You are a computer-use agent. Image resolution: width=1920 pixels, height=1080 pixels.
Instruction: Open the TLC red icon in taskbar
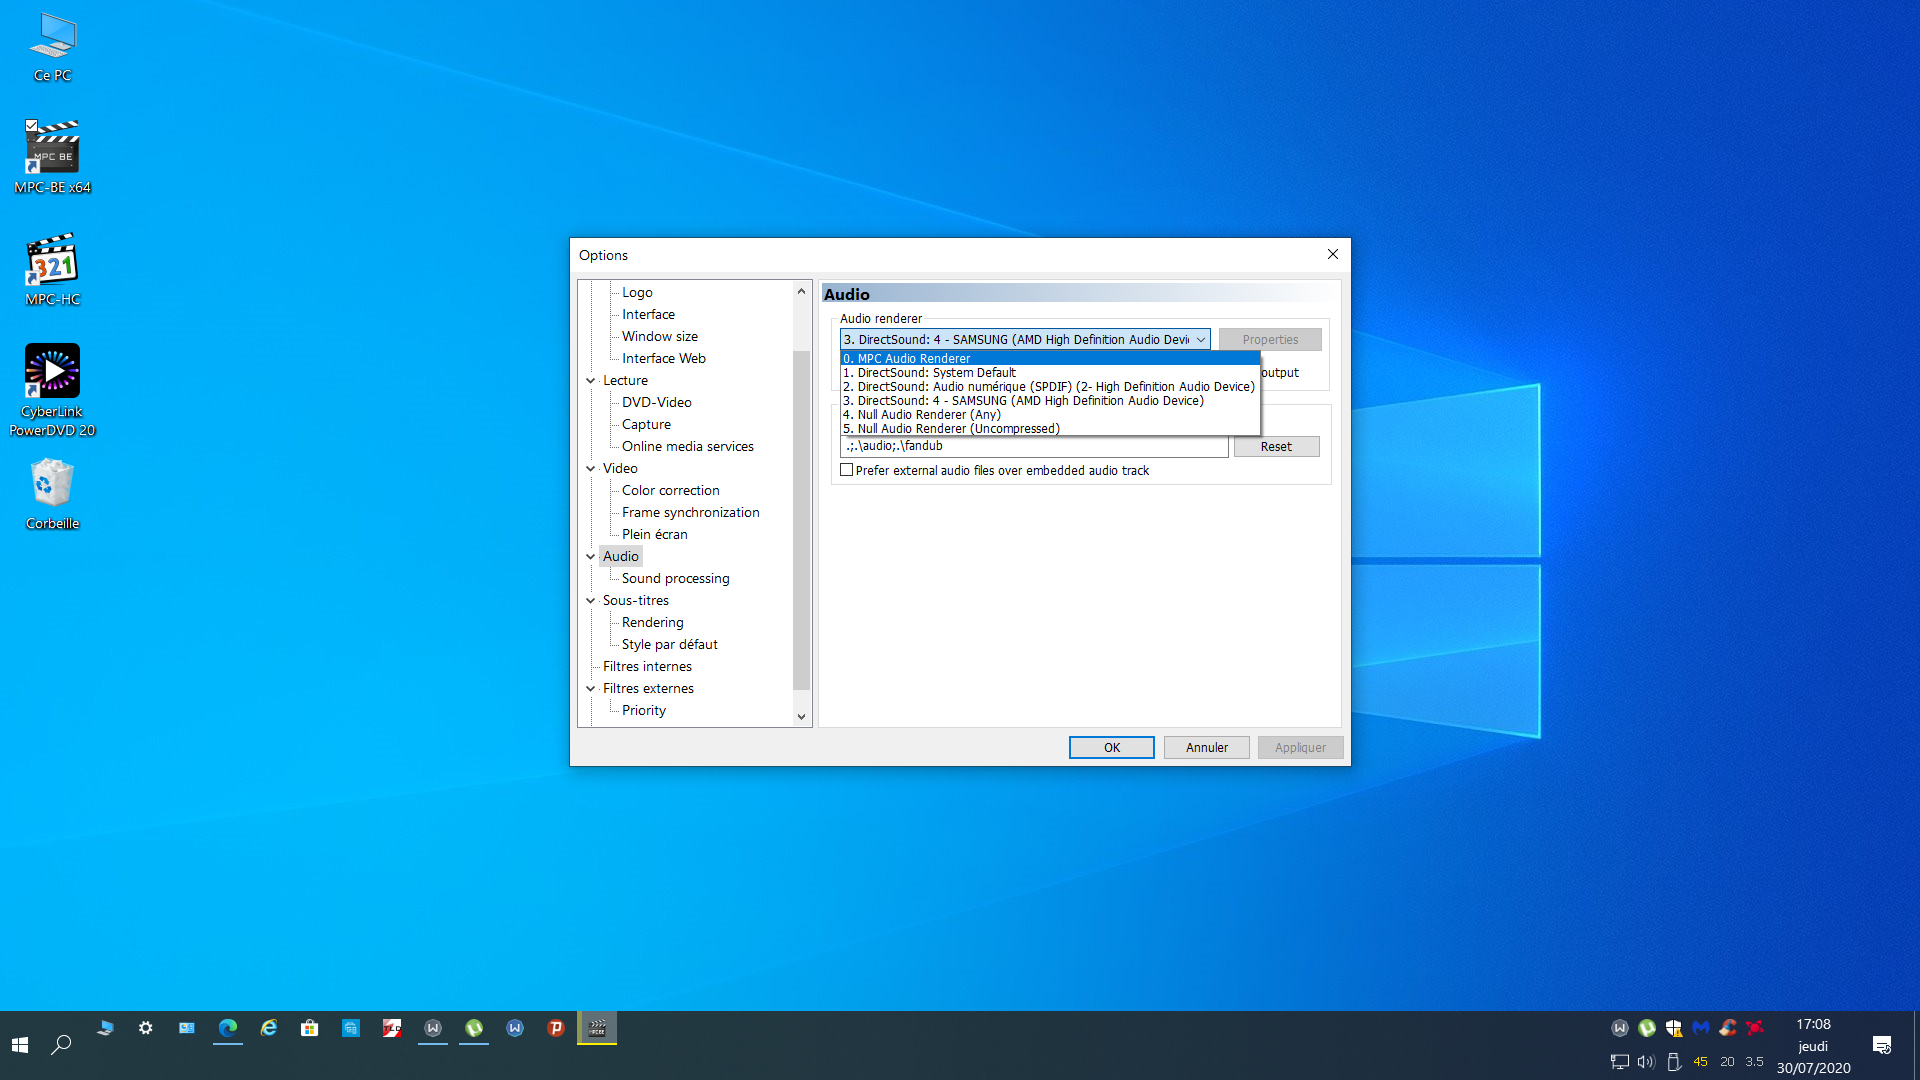point(392,1028)
